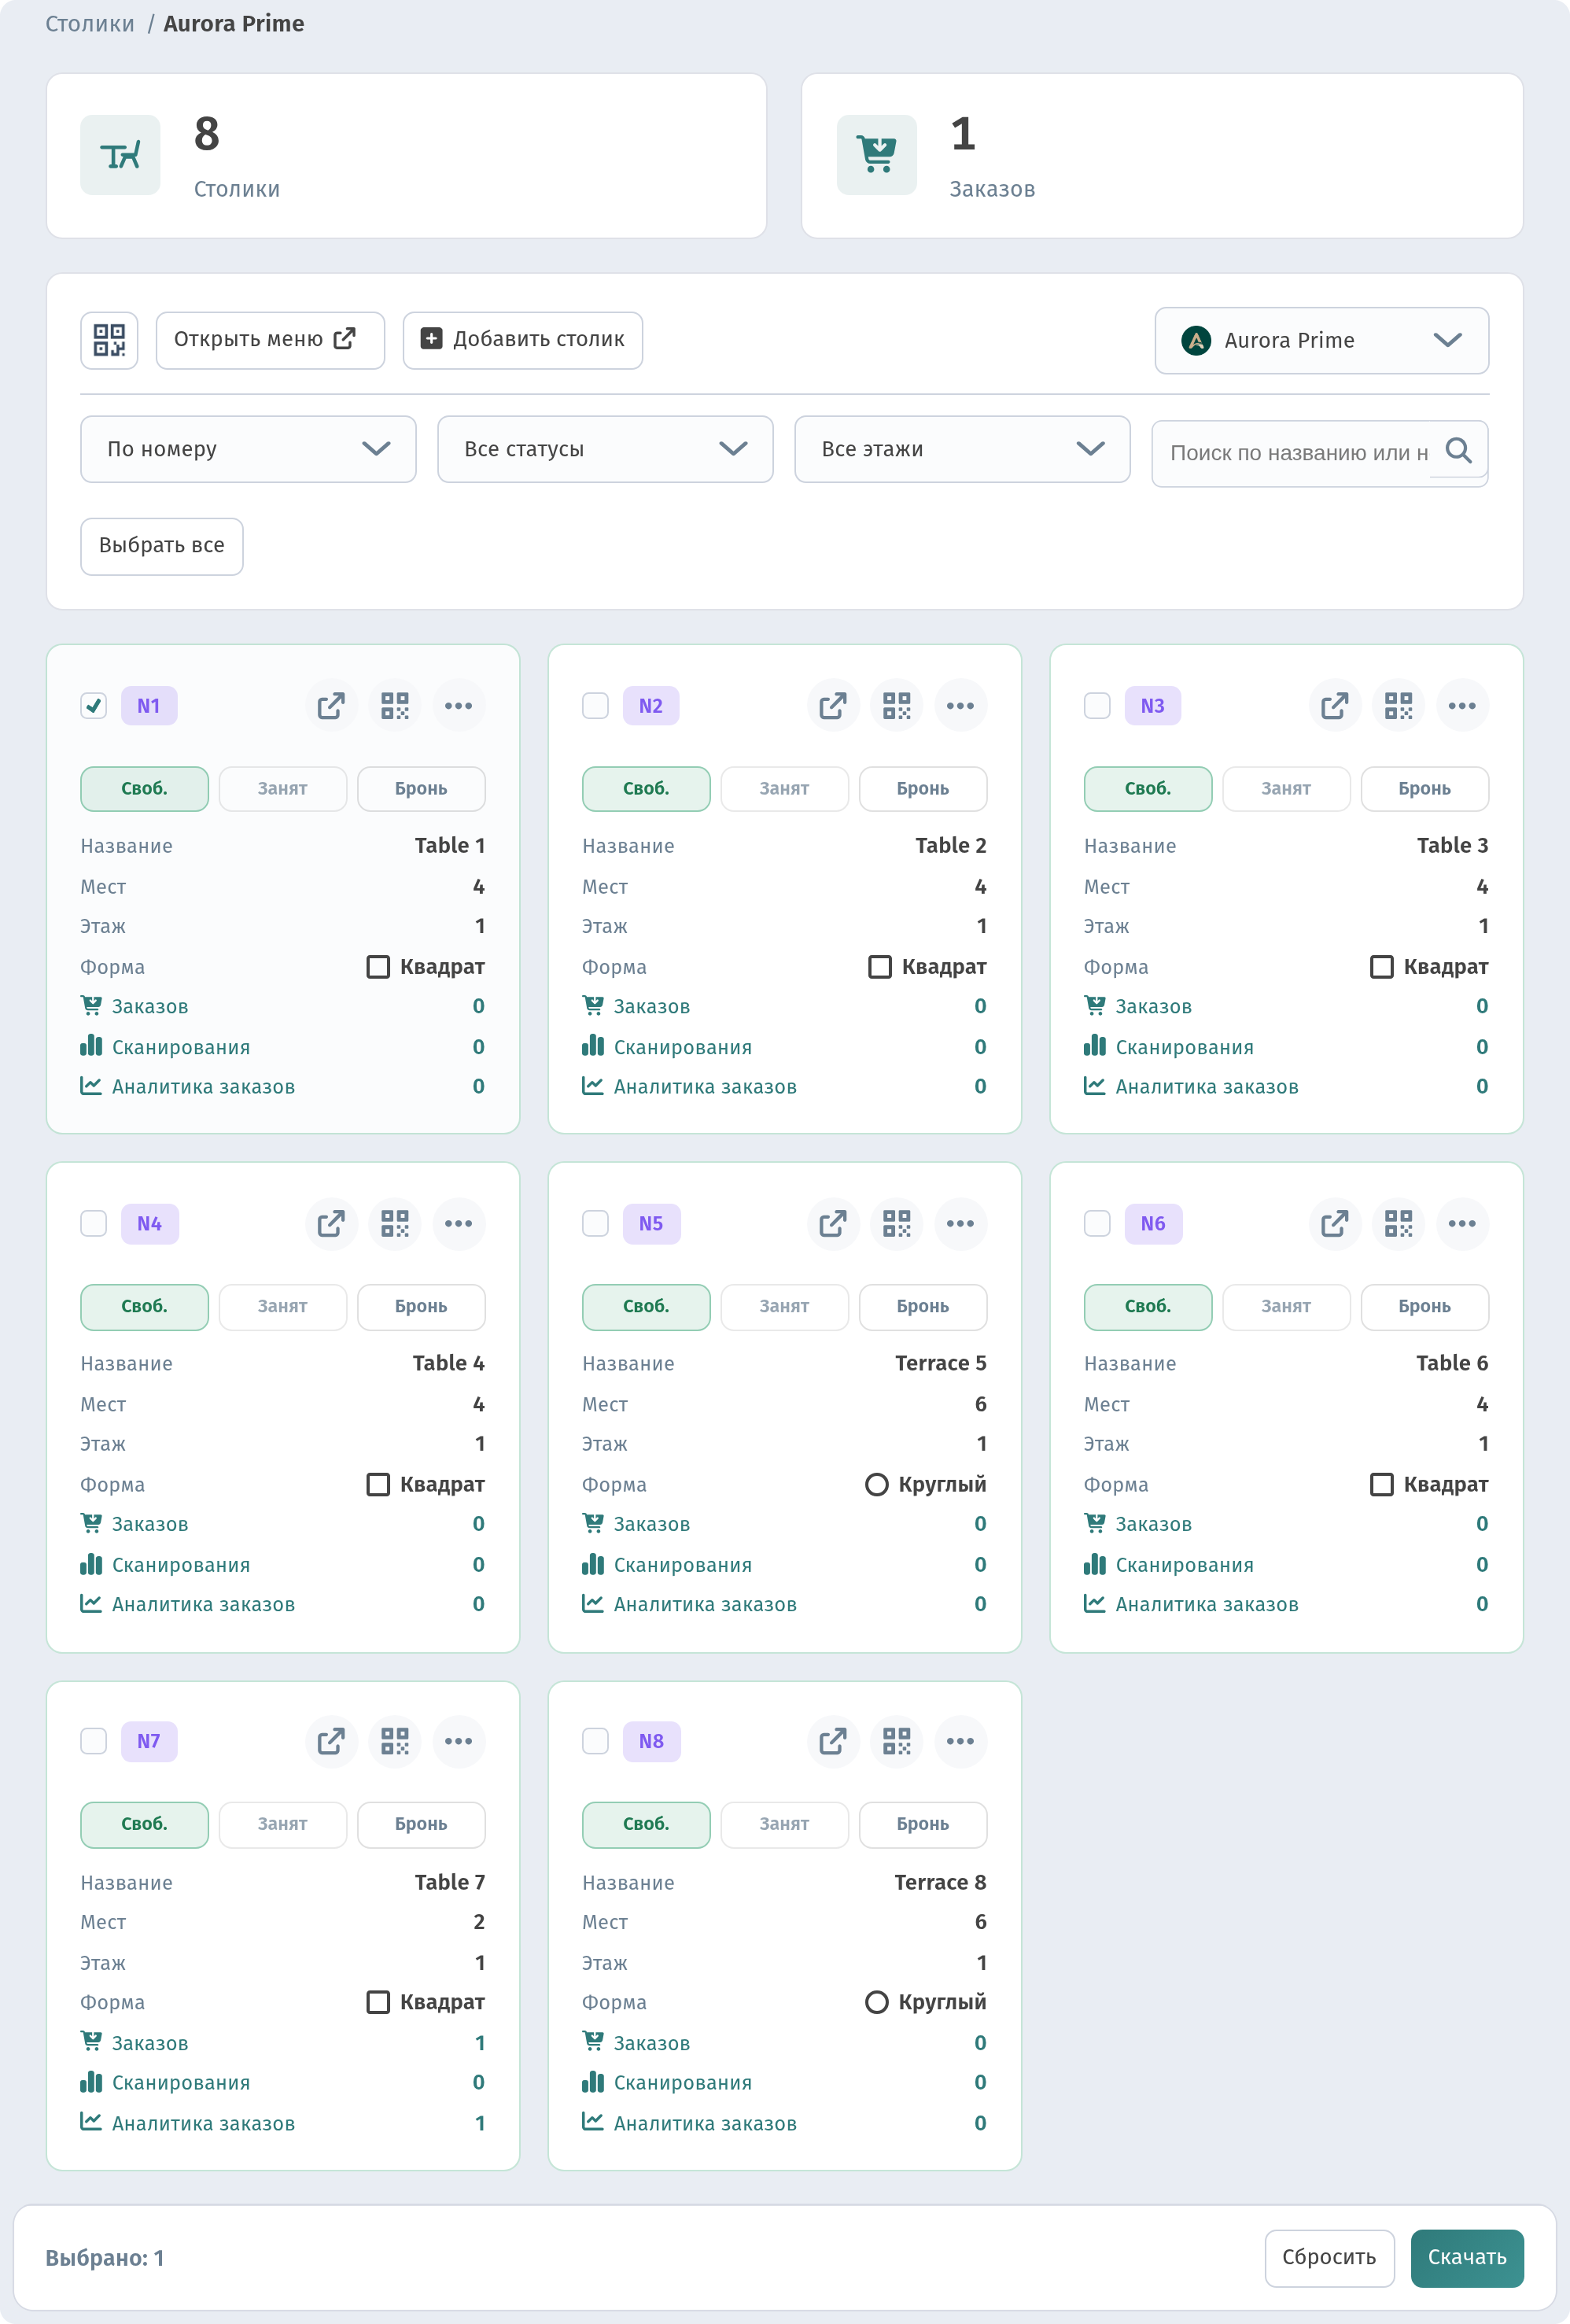The height and width of the screenshot is (2324, 1570).
Task: Open more options menu on card N1
Action: tap(459, 706)
